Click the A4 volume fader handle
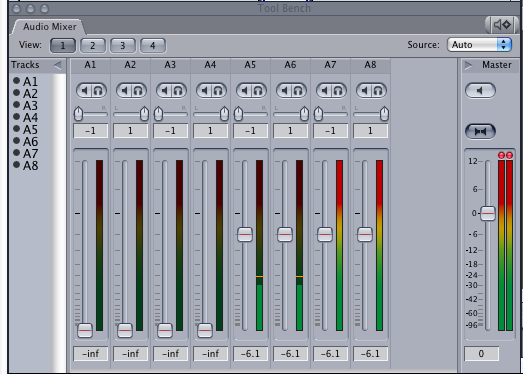 click(205, 330)
